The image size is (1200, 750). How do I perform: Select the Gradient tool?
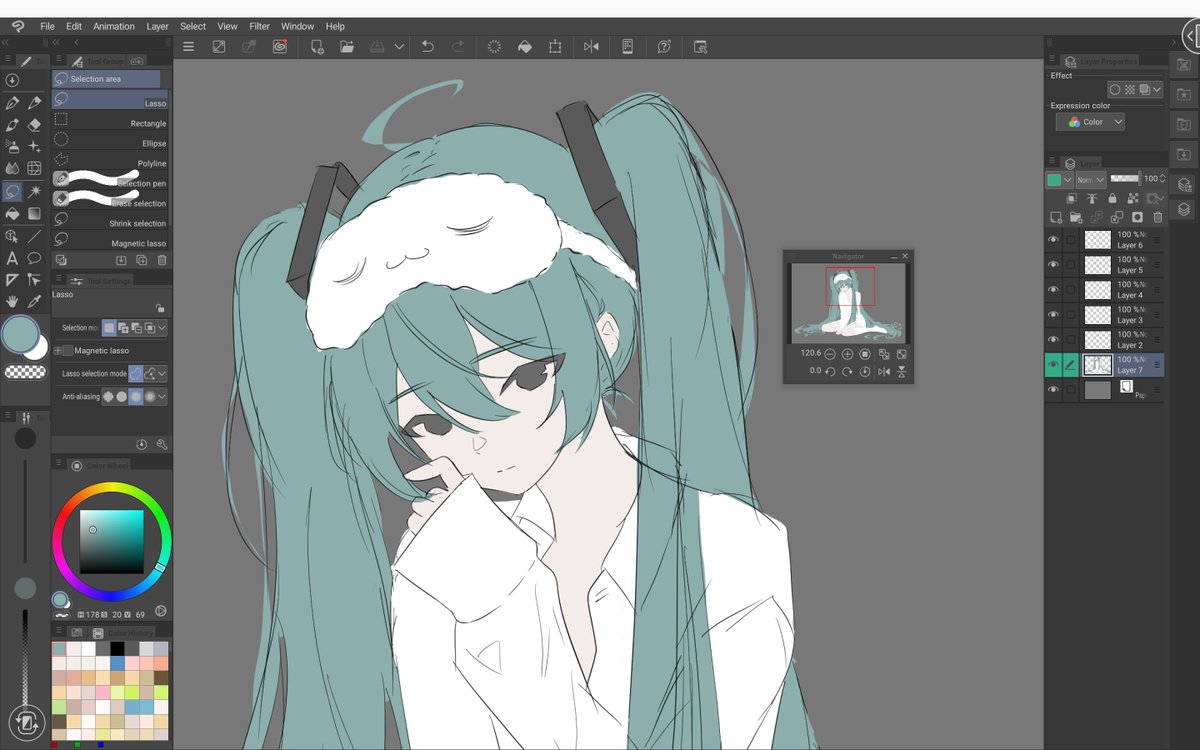click(35, 213)
